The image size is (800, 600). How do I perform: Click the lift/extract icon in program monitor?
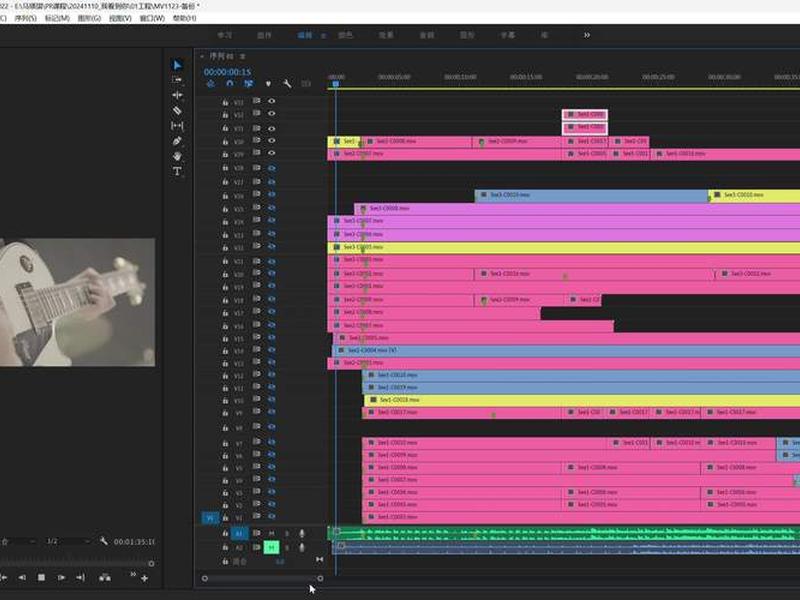[105, 578]
